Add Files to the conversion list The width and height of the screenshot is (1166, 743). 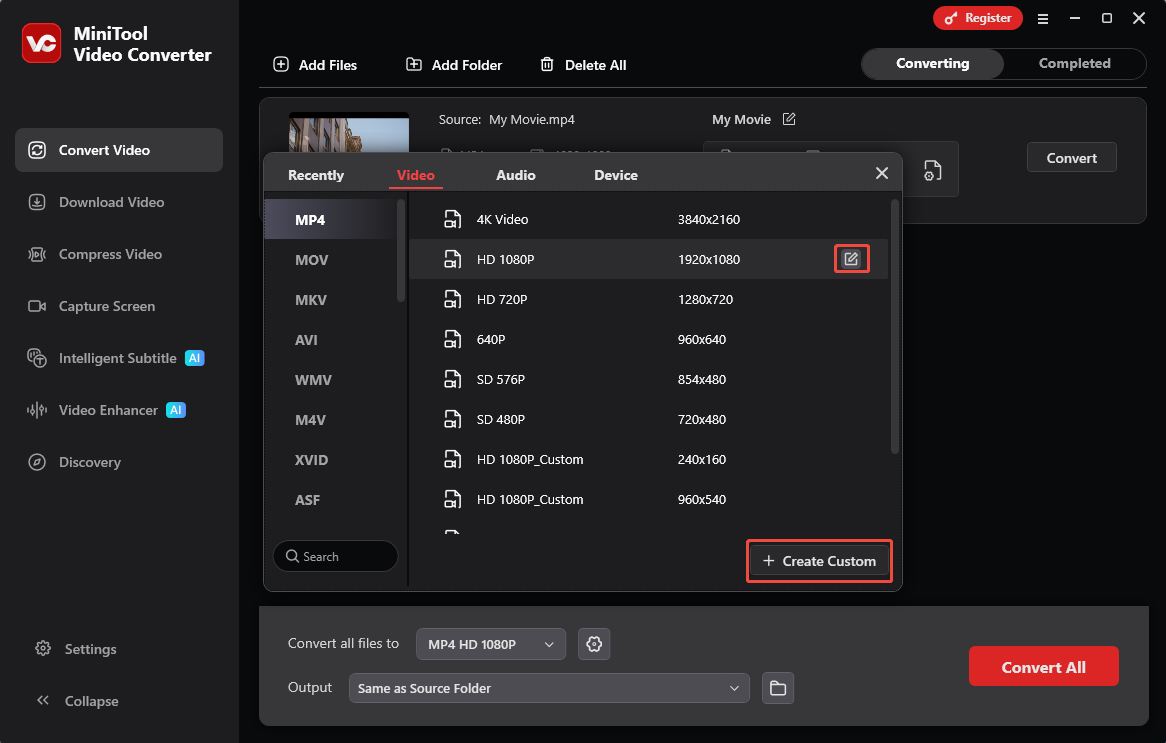point(315,65)
